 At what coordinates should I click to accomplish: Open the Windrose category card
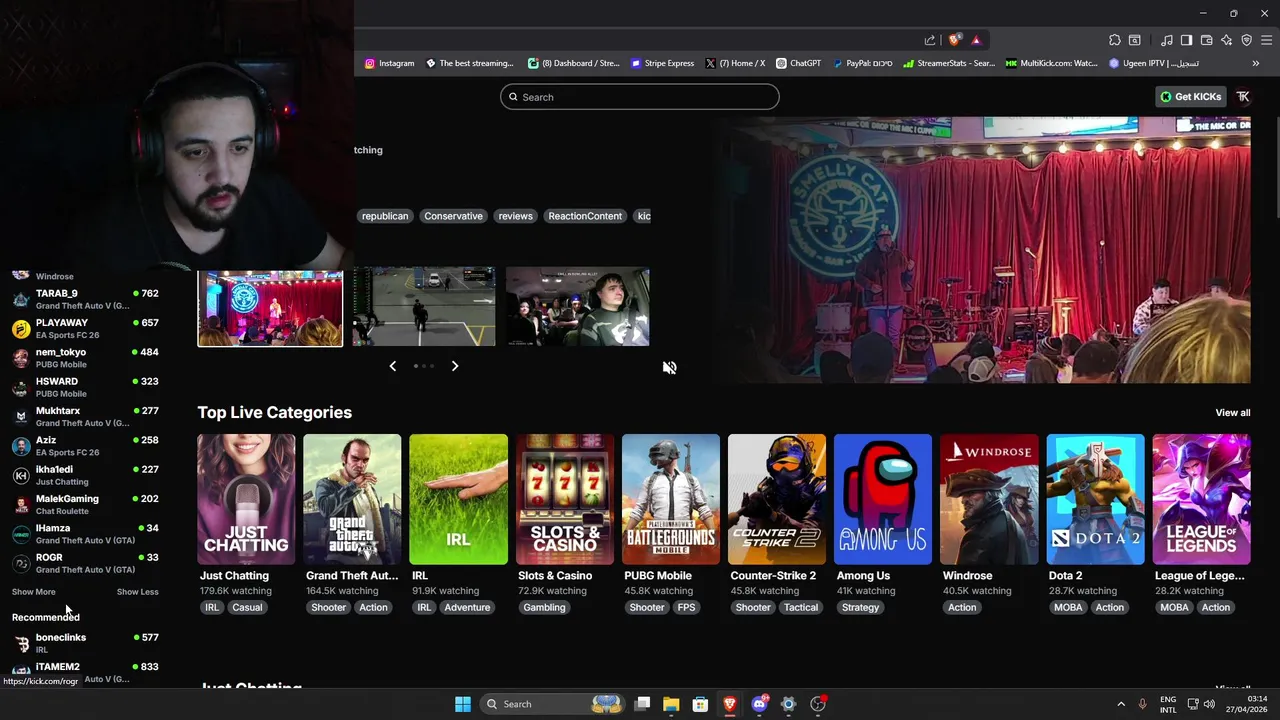[x=989, y=499]
